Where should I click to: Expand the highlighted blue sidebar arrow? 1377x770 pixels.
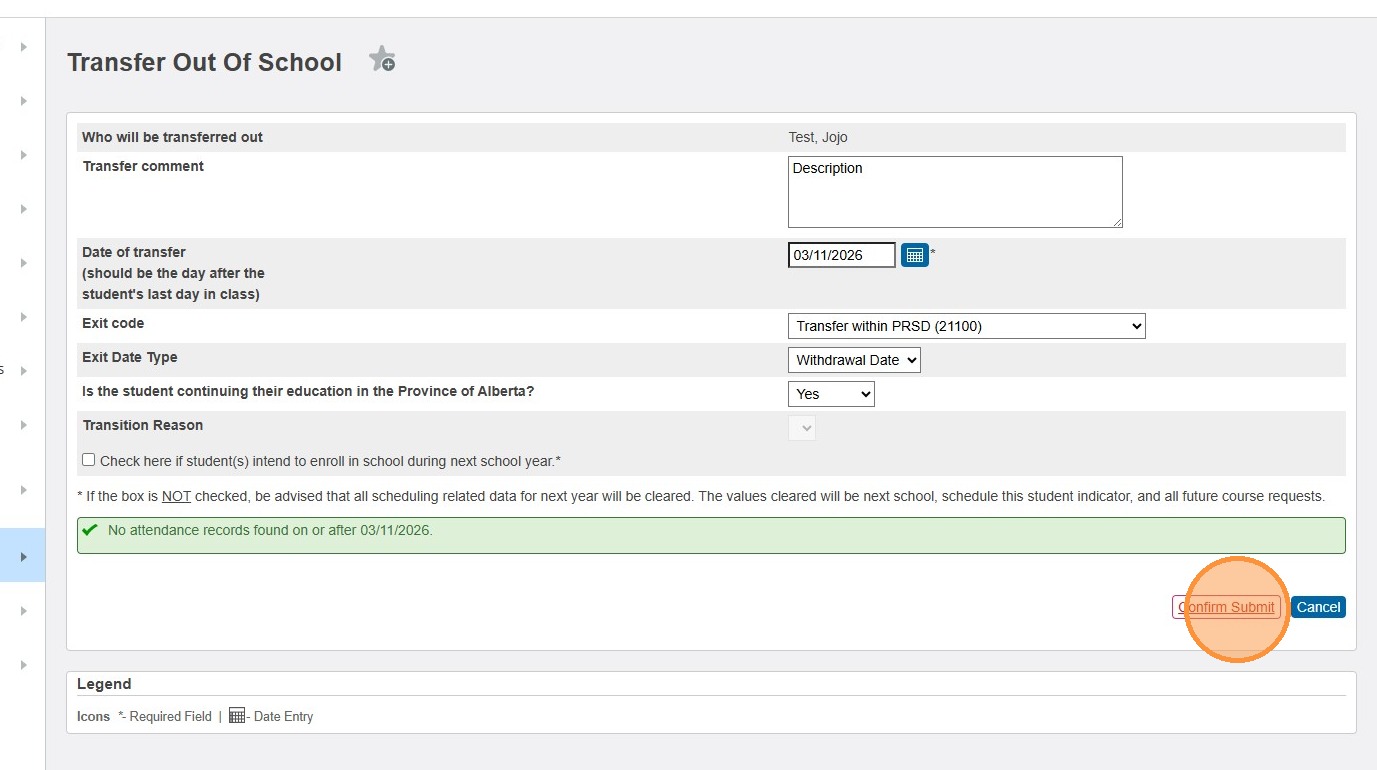tap(23, 556)
